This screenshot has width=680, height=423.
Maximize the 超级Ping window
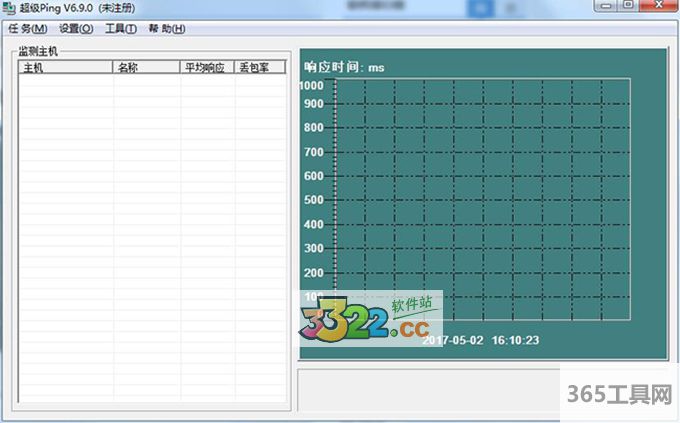tap(627, 6)
